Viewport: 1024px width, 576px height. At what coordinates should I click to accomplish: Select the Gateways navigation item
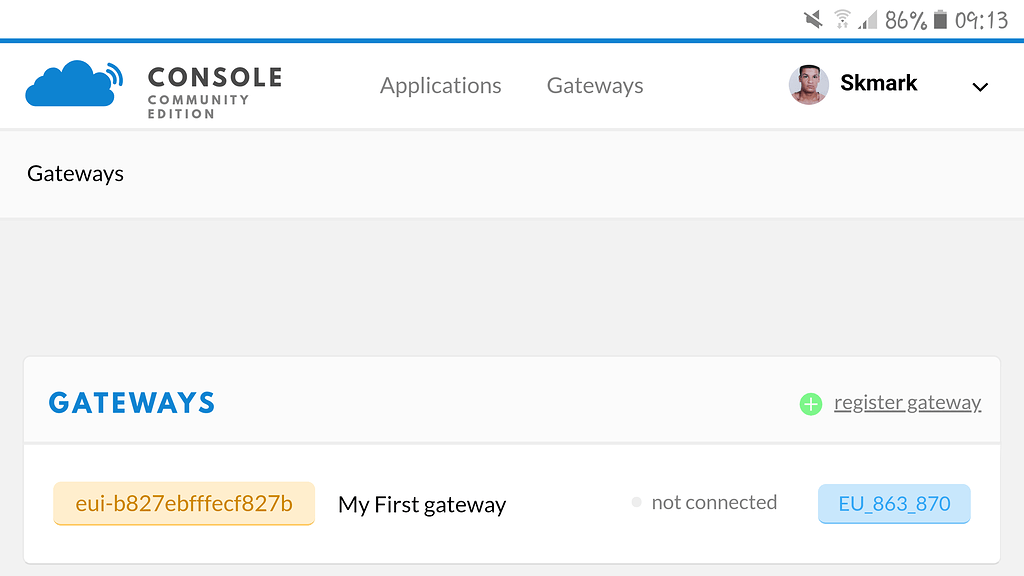(594, 85)
